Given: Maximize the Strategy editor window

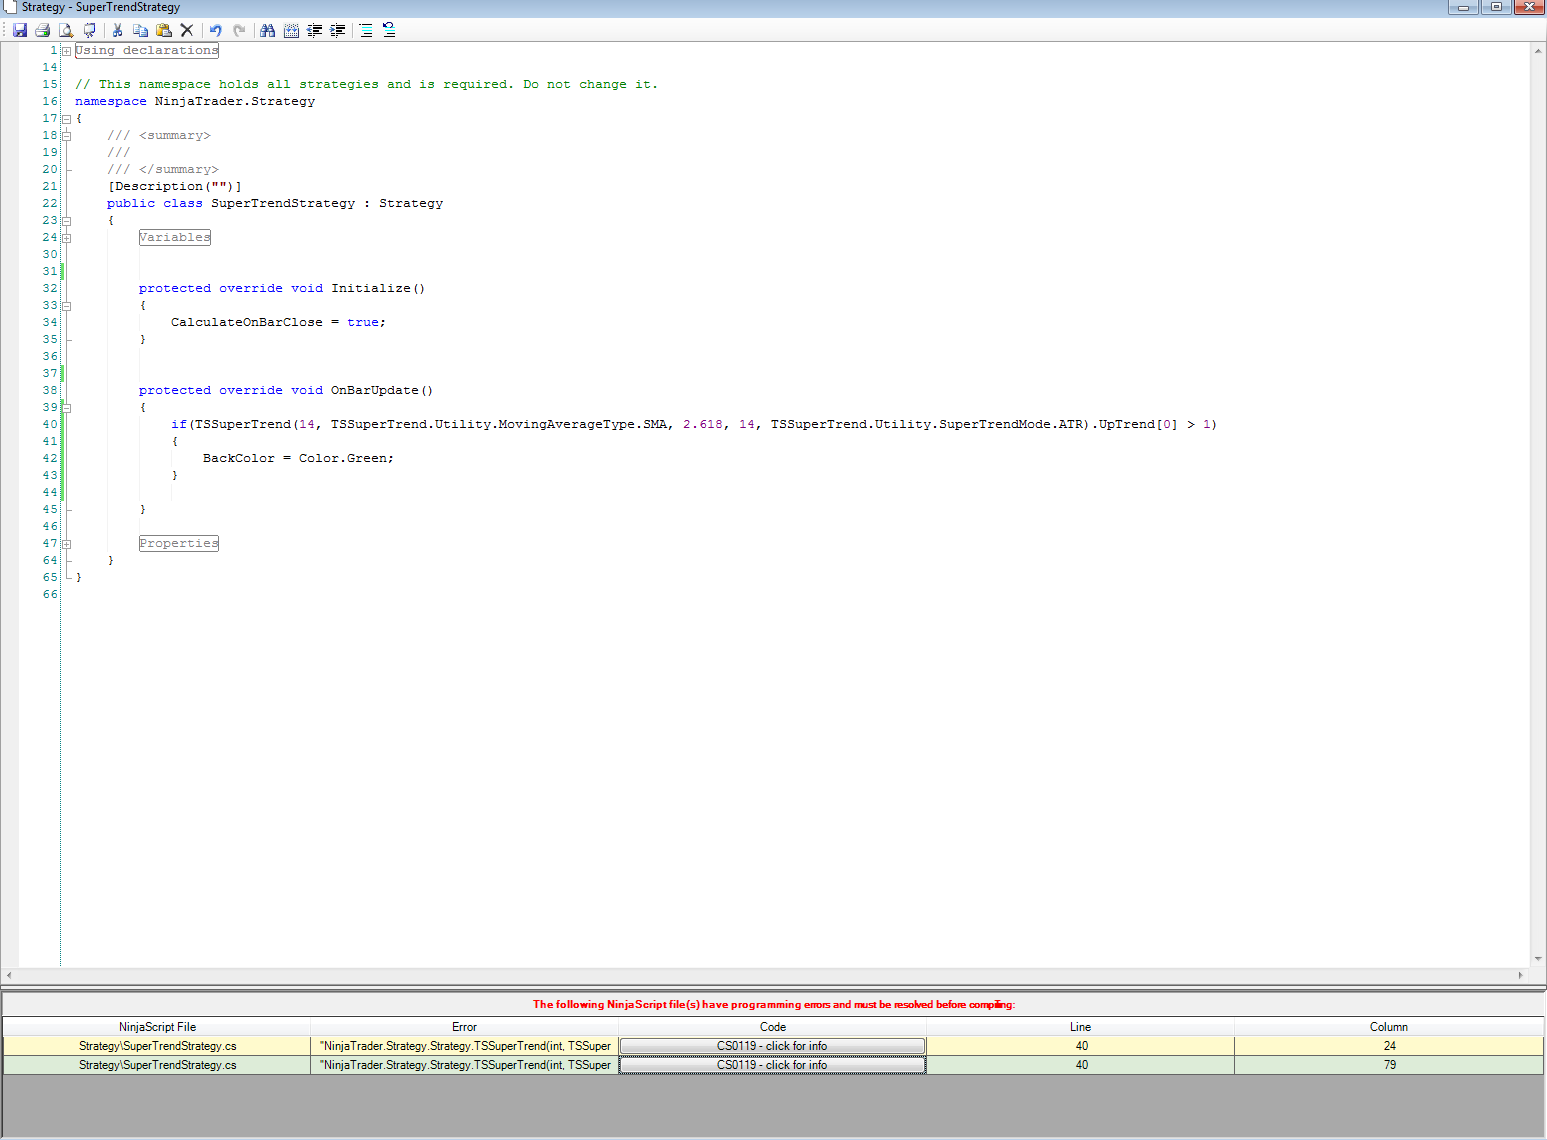Looking at the screenshot, I should pyautogui.click(x=1496, y=7).
